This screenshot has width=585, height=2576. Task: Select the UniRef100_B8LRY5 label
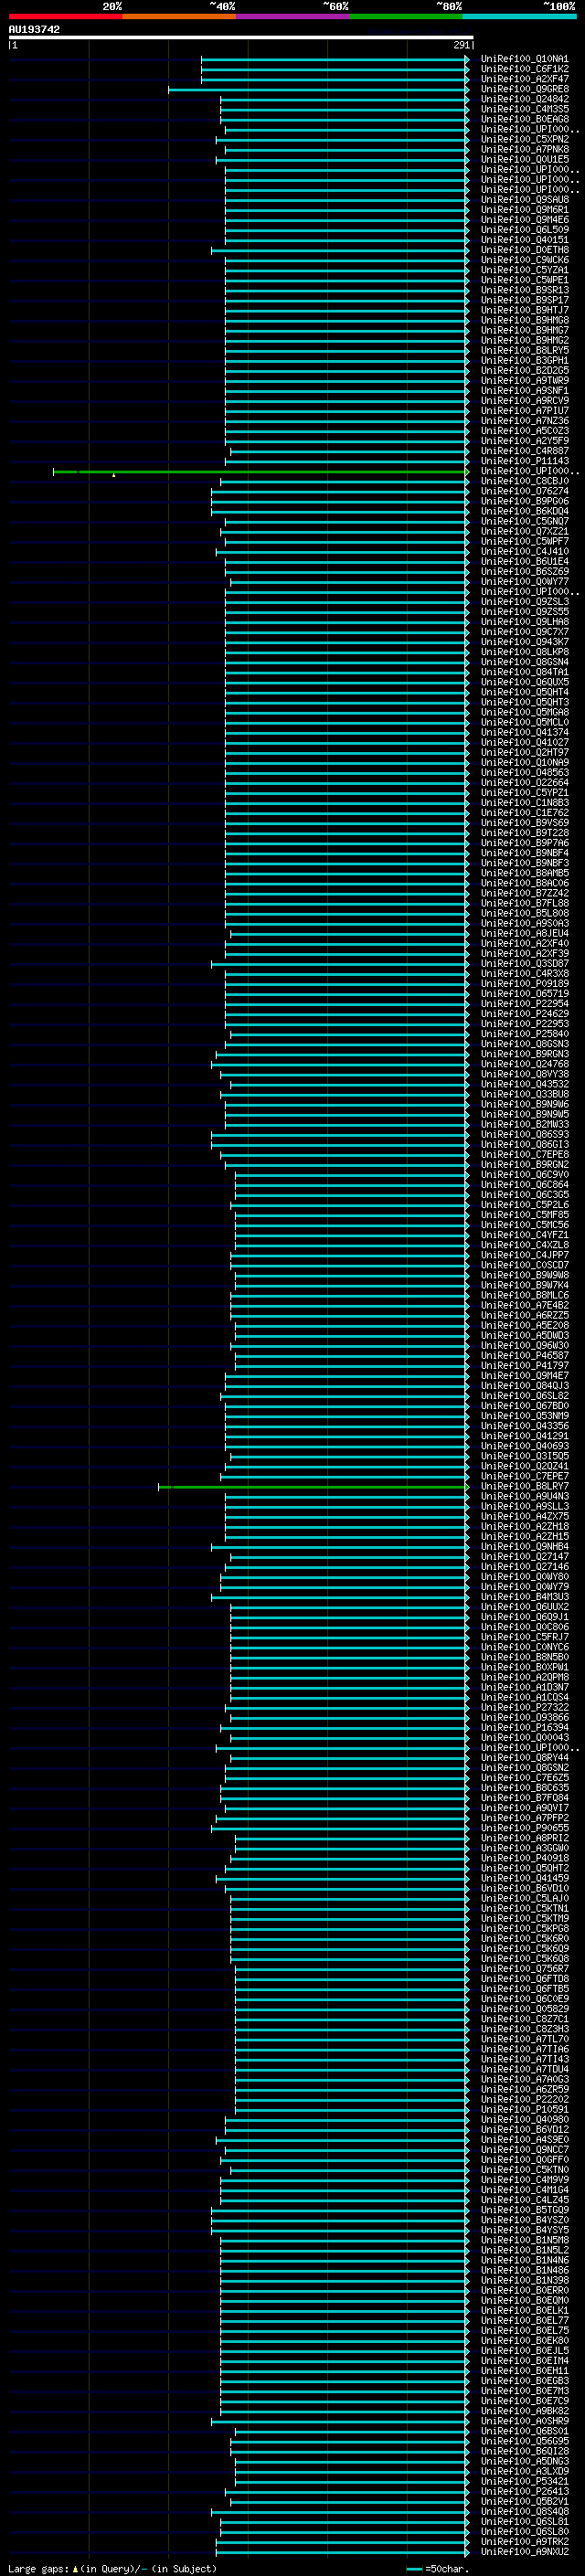524,350
